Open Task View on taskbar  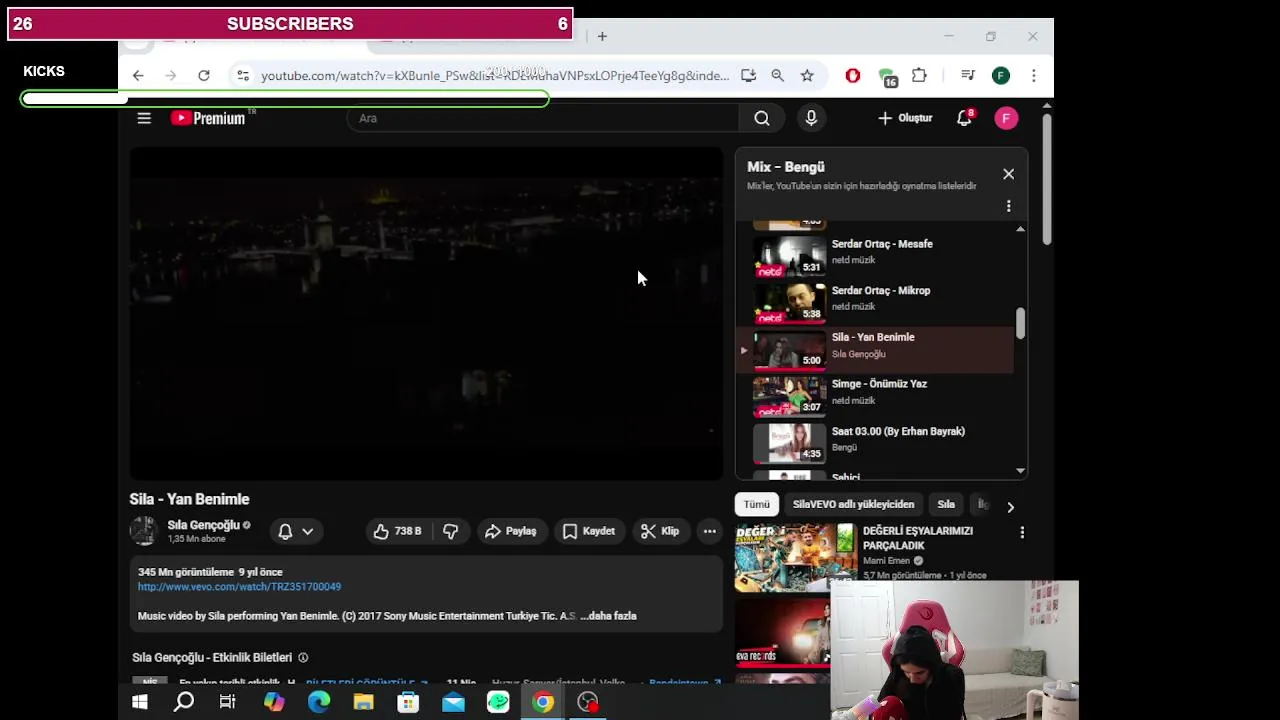(x=228, y=702)
